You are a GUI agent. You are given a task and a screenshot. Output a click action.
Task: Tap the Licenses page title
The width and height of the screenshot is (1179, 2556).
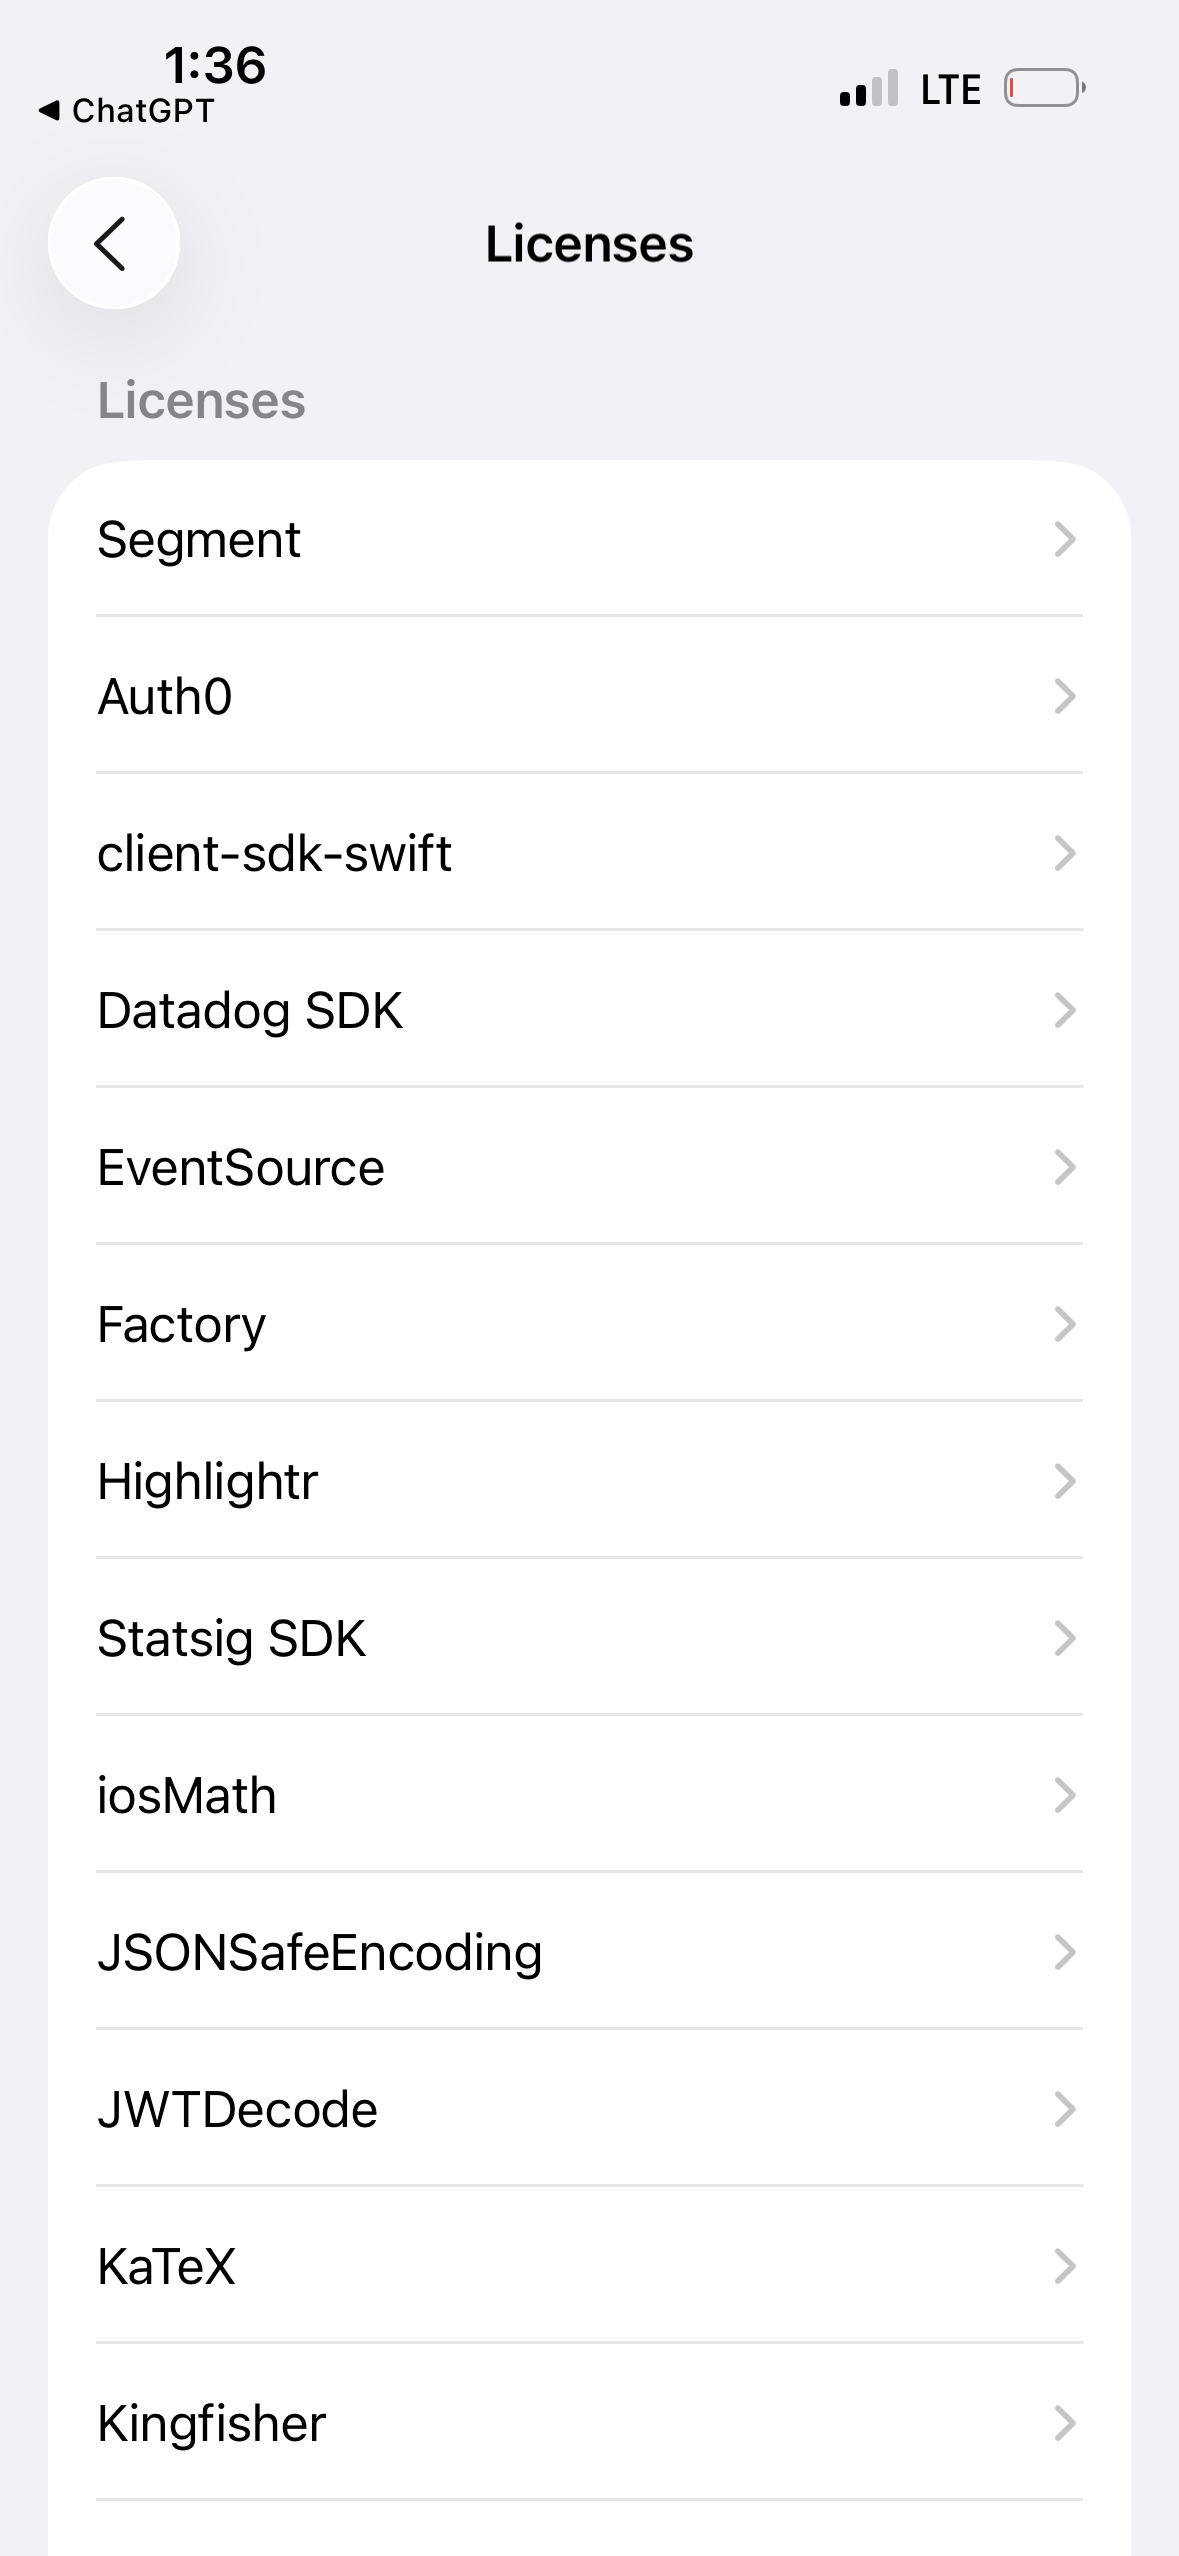[x=589, y=244]
